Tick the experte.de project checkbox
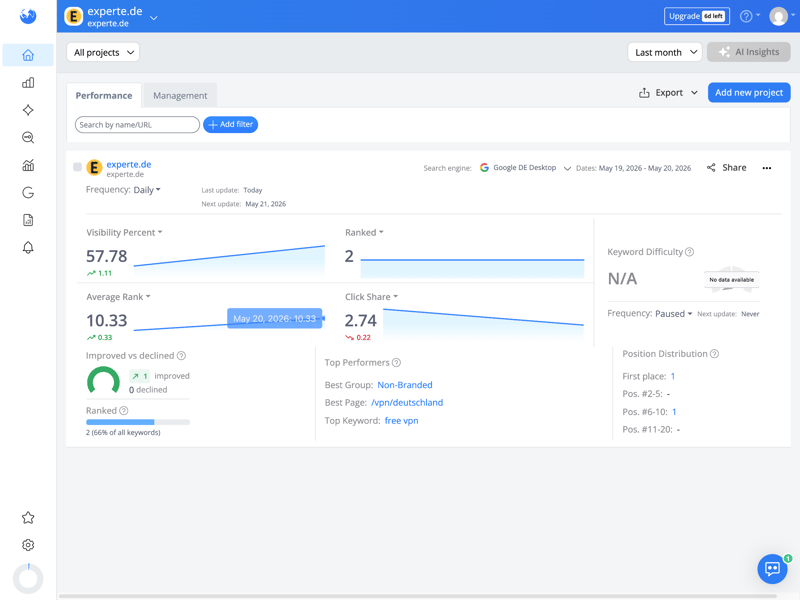The width and height of the screenshot is (800, 600). [x=78, y=167]
